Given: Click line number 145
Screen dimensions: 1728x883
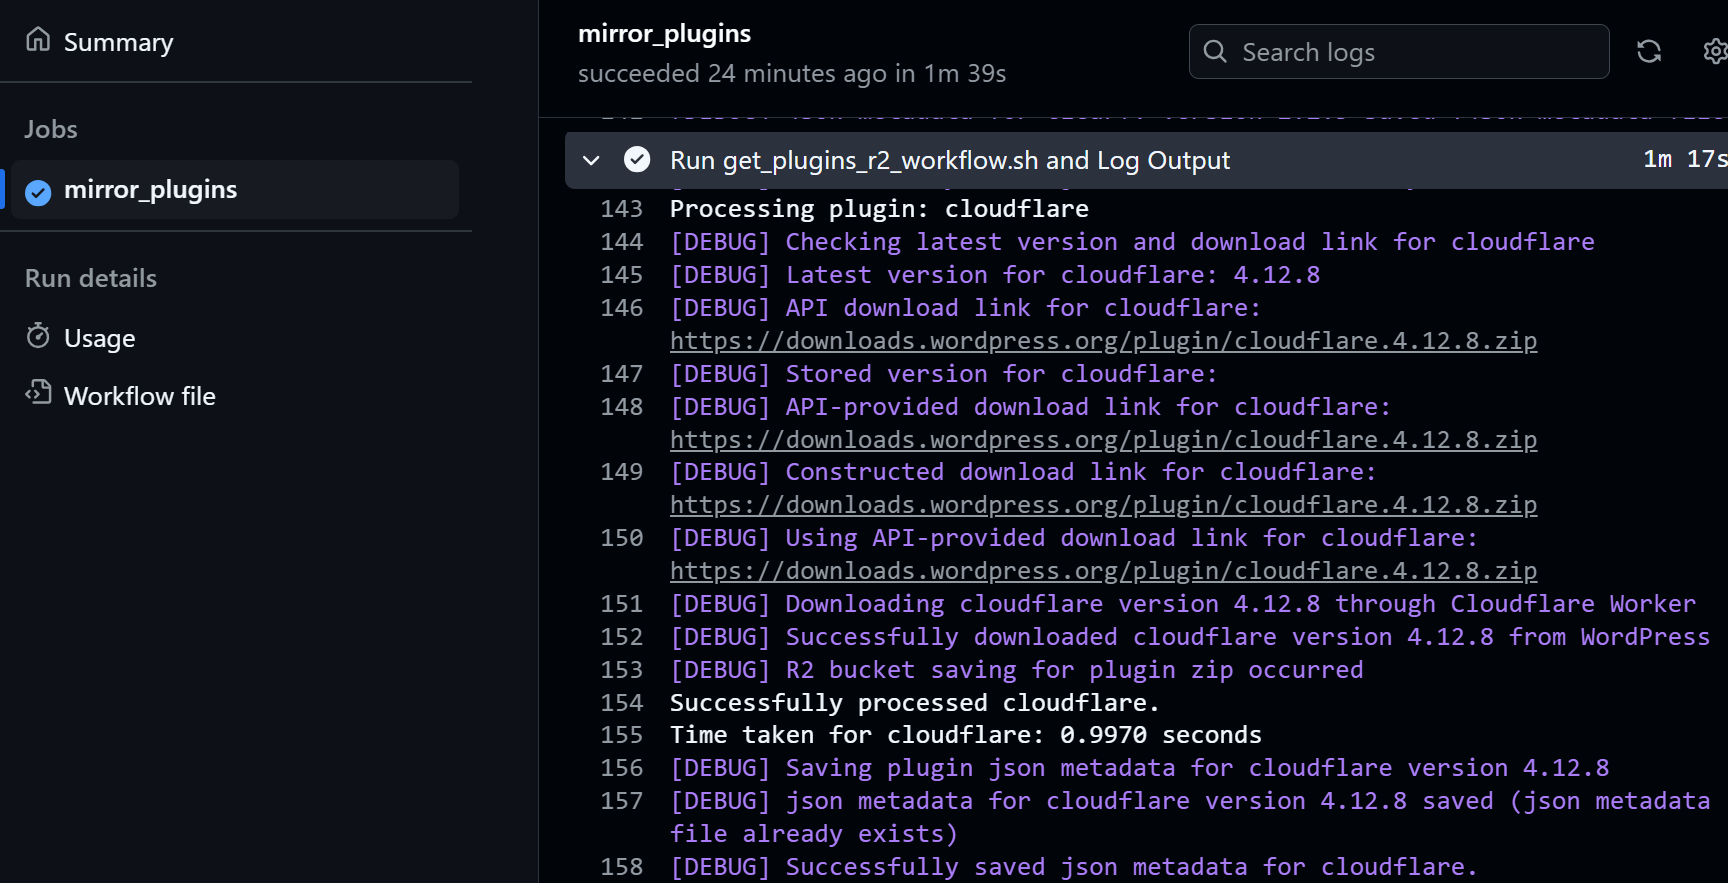Looking at the screenshot, I should click(x=621, y=275).
